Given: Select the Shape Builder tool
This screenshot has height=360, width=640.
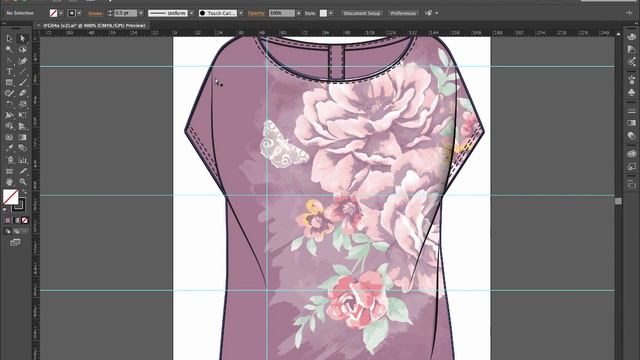Looking at the screenshot, I should pos(9,127).
